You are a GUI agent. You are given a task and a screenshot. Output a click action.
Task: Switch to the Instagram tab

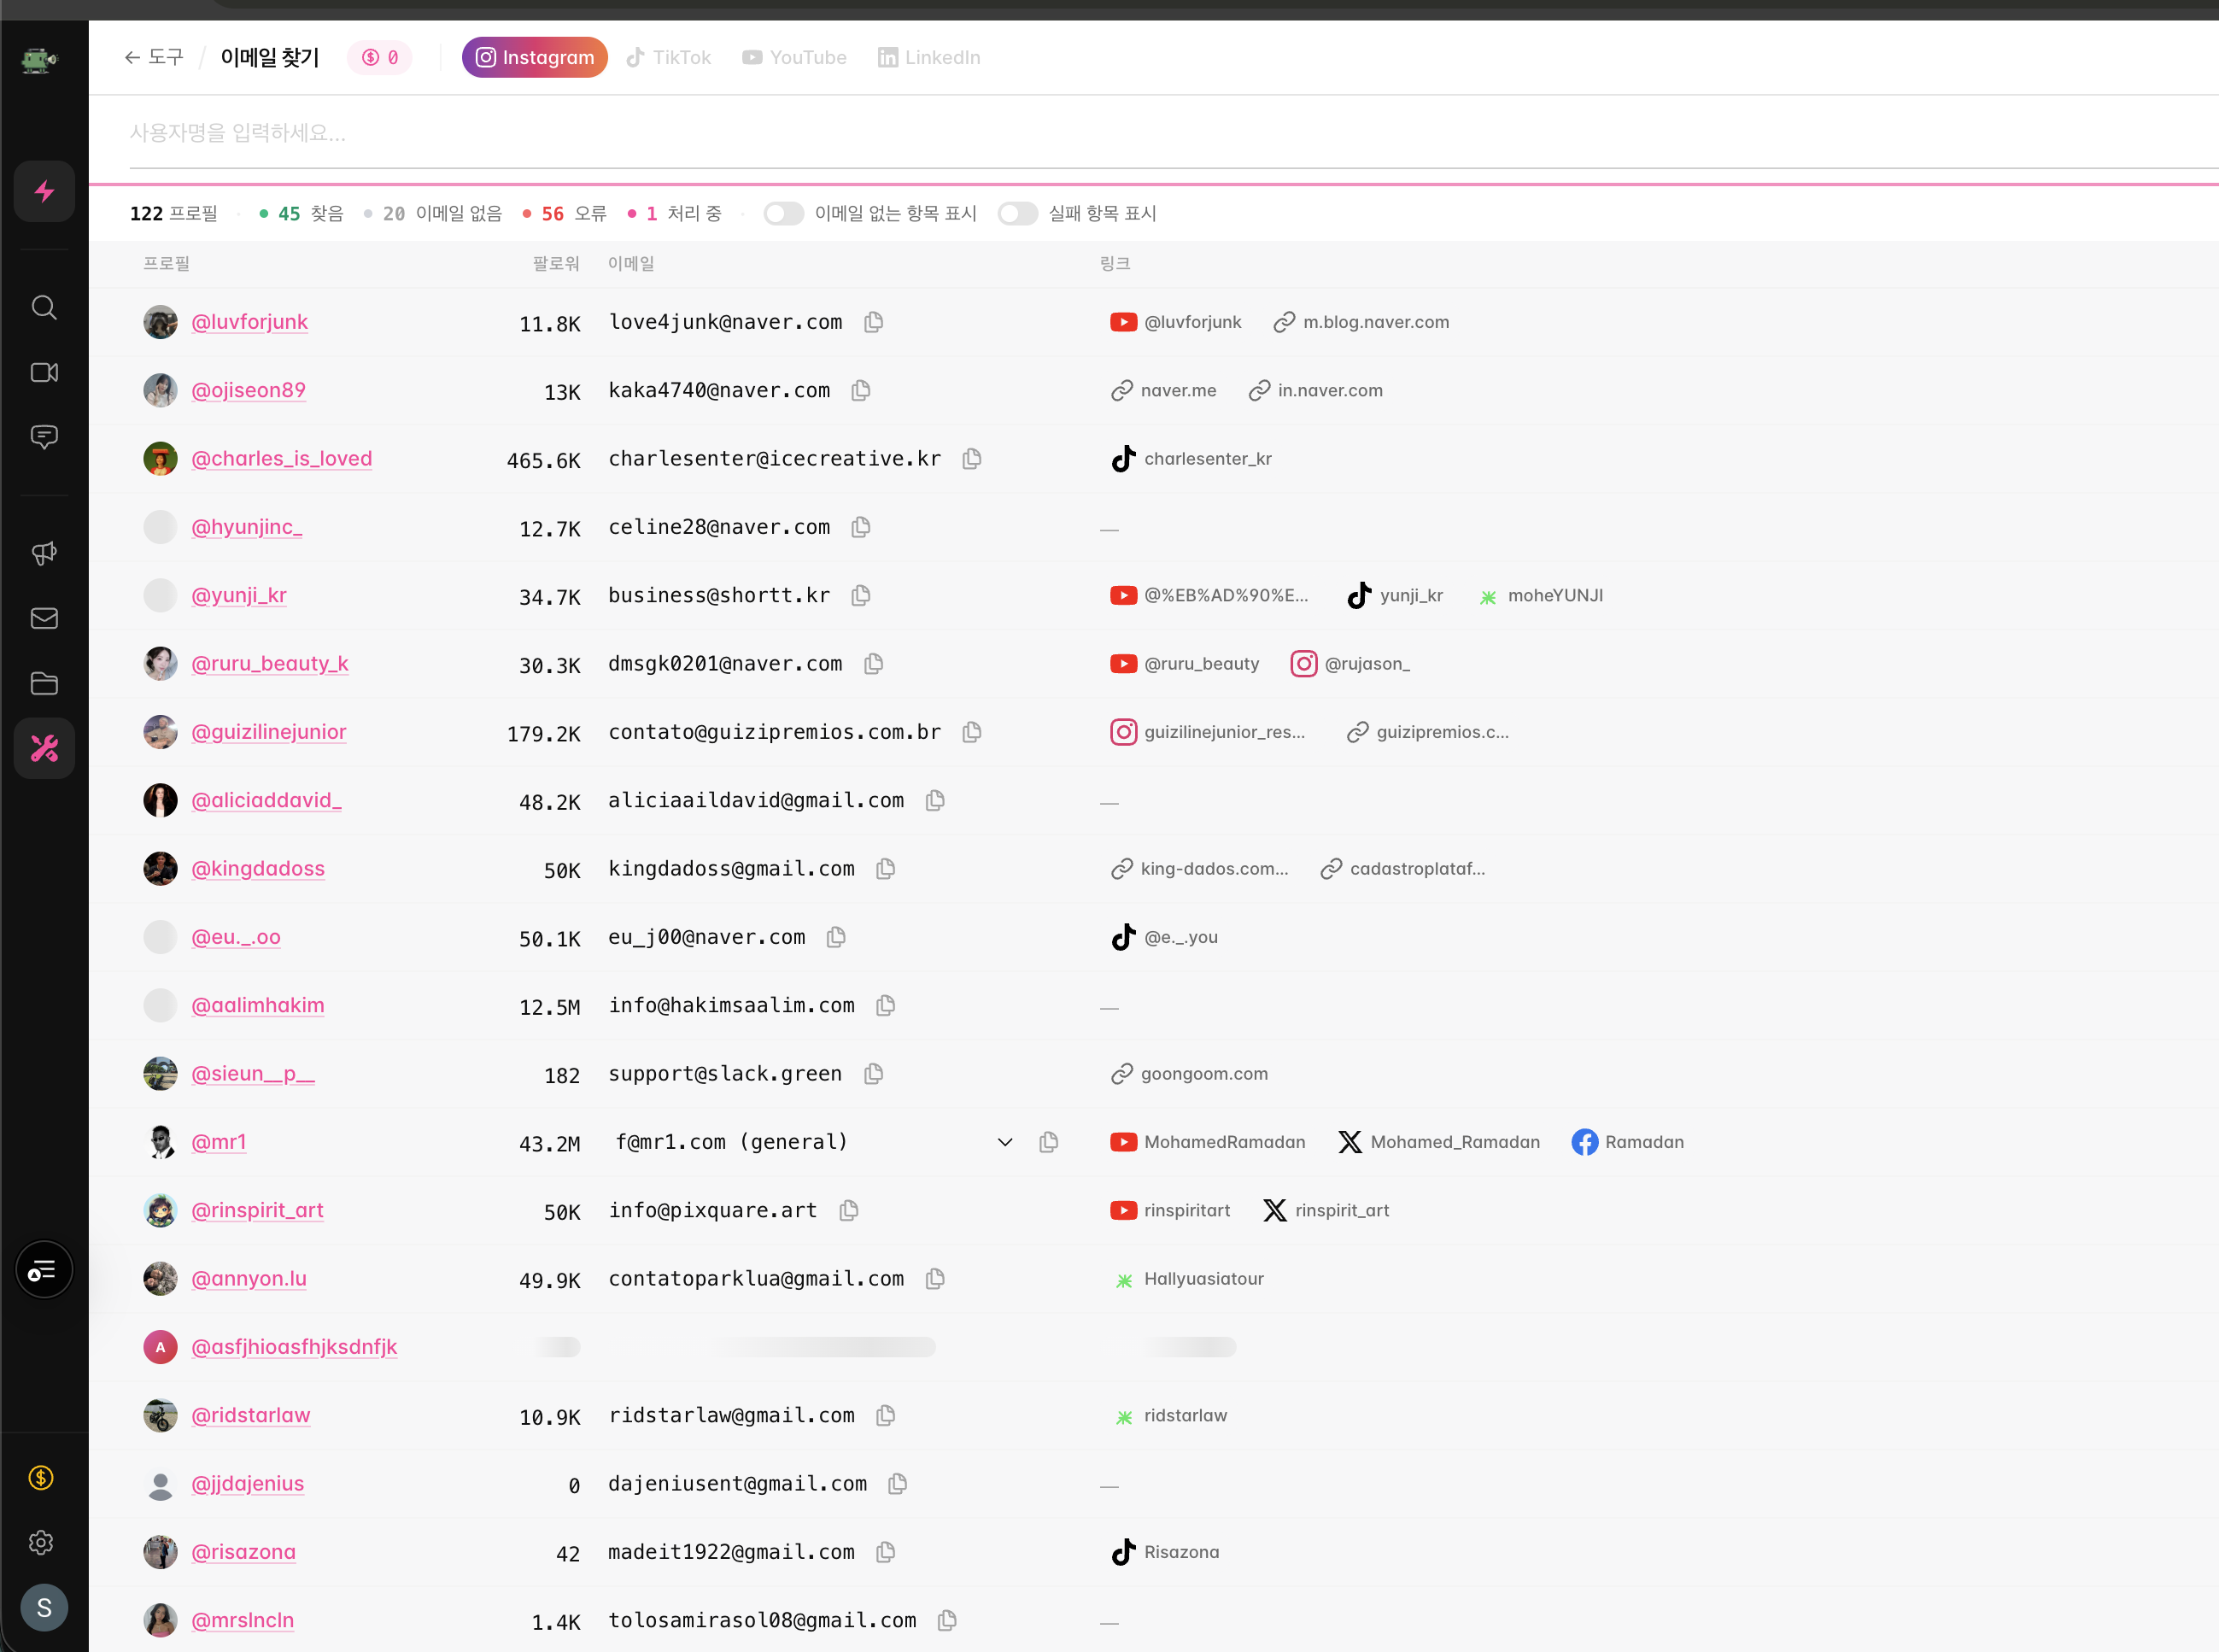pyautogui.click(x=535, y=57)
